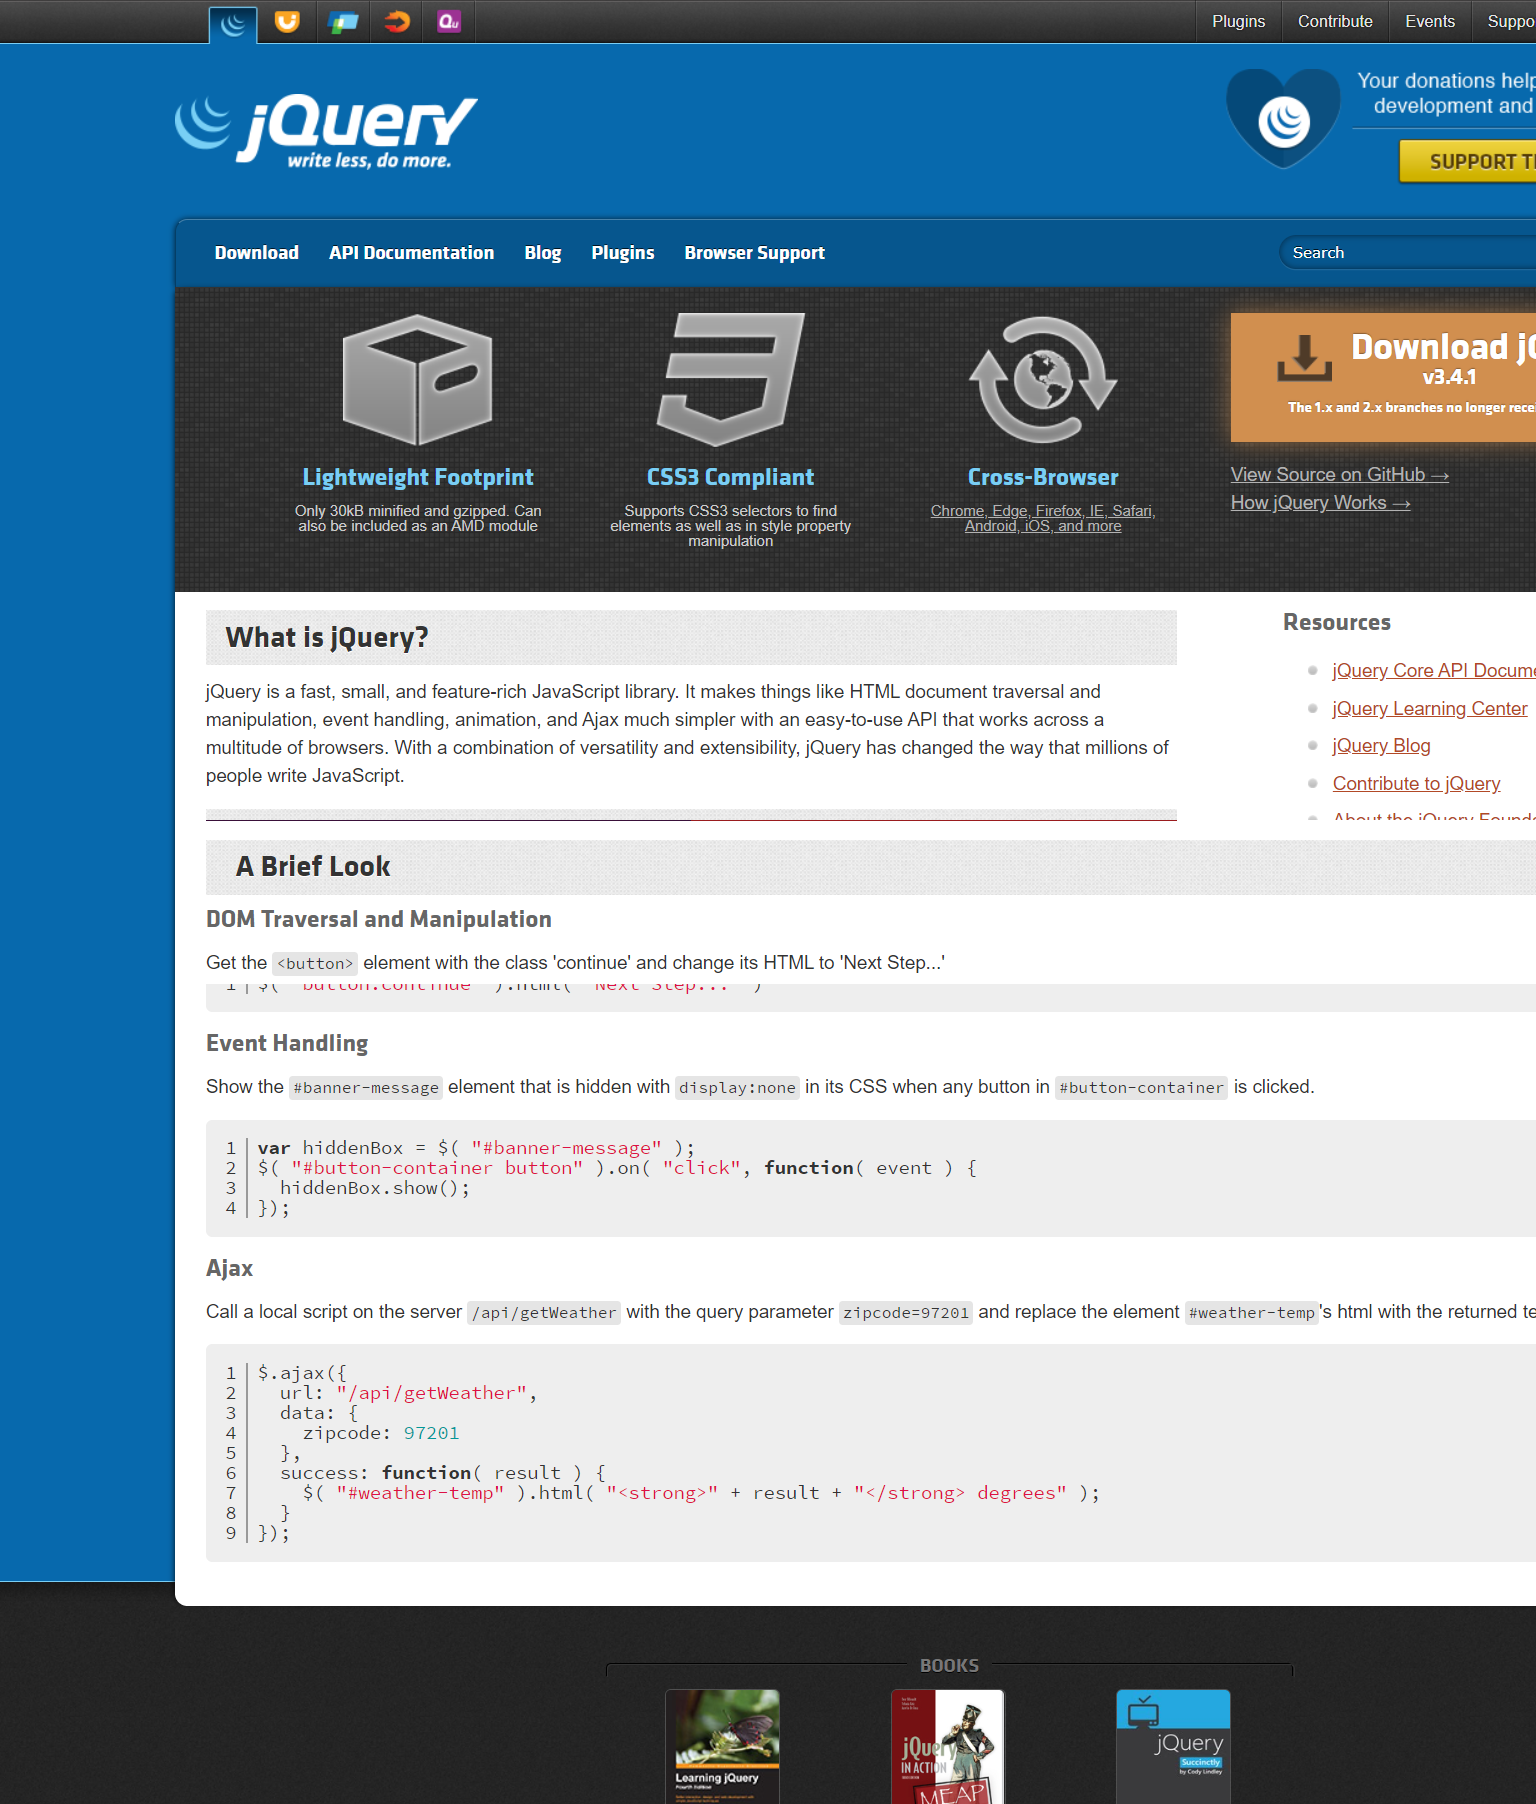This screenshot has height=1804, width=1536.
Task: Follow View Source on GitHub link
Action: click(1339, 475)
